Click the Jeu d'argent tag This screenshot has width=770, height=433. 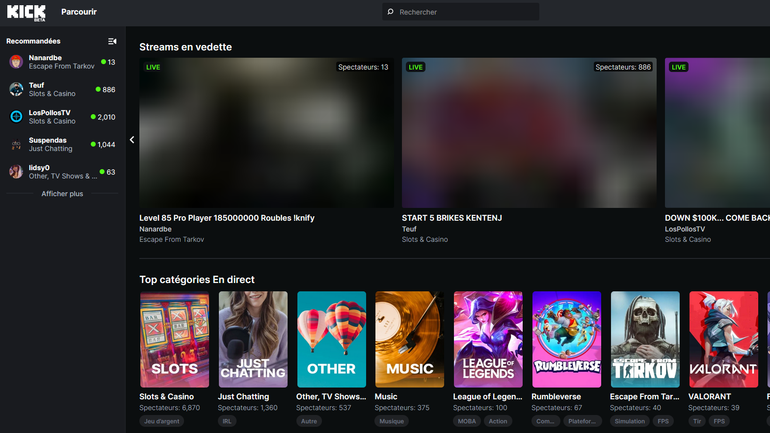(x=160, y=421)
